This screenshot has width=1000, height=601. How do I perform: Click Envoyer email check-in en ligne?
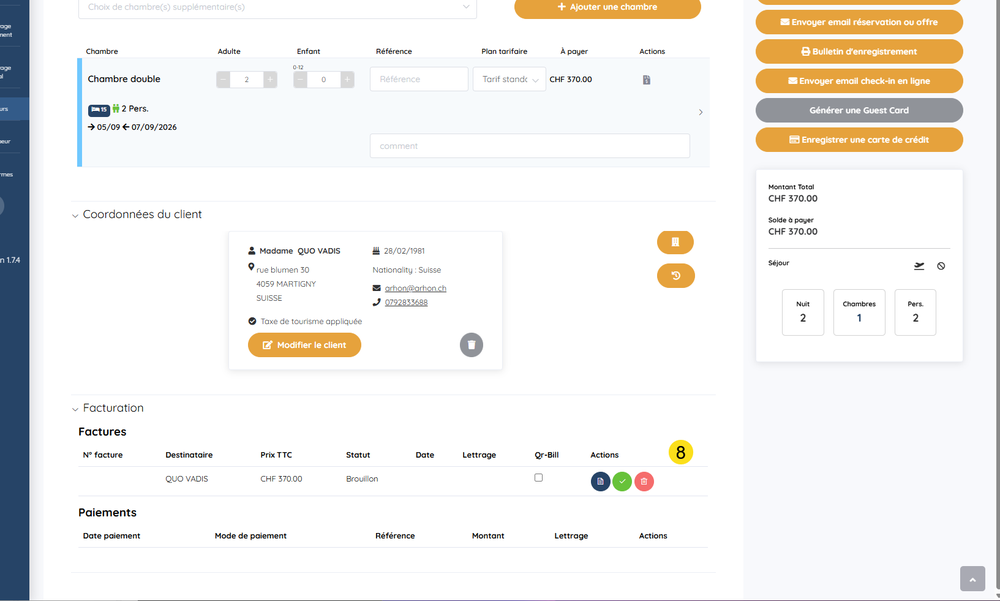pyautogui.click(x=859, y=81)
